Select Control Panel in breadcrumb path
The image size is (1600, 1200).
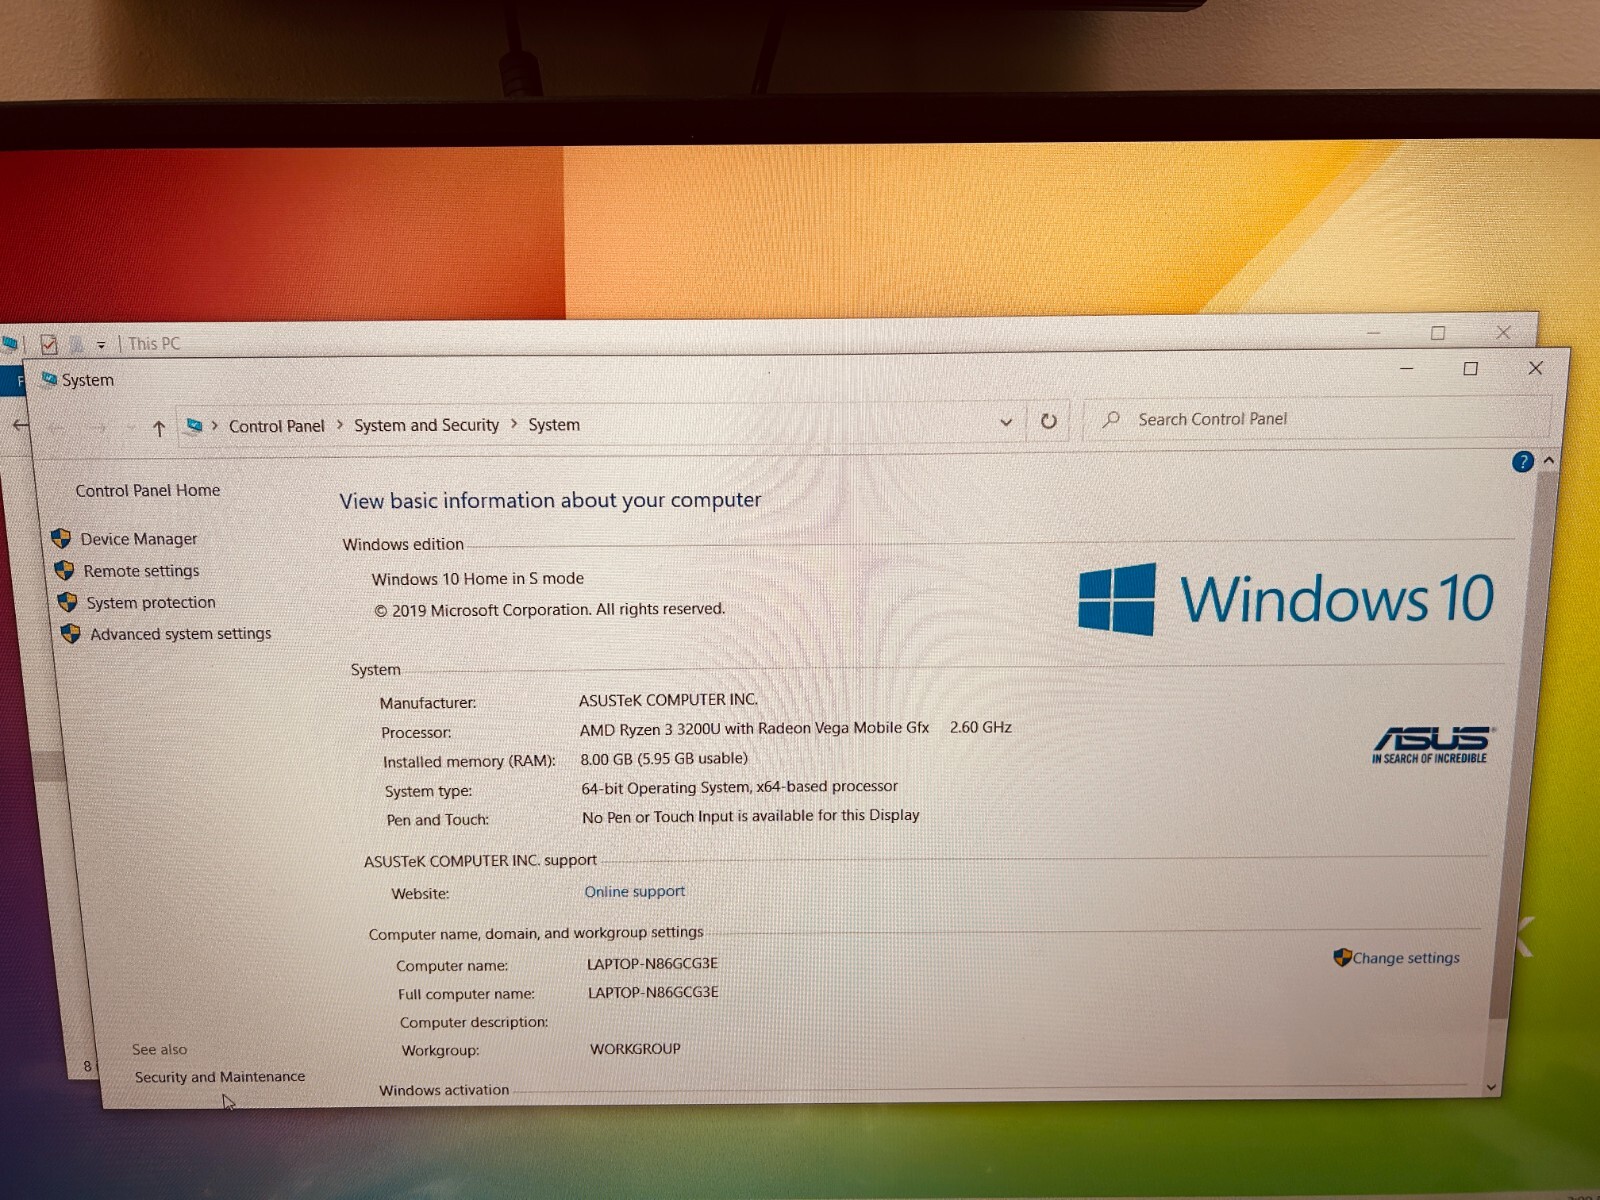tap(277, 426)
